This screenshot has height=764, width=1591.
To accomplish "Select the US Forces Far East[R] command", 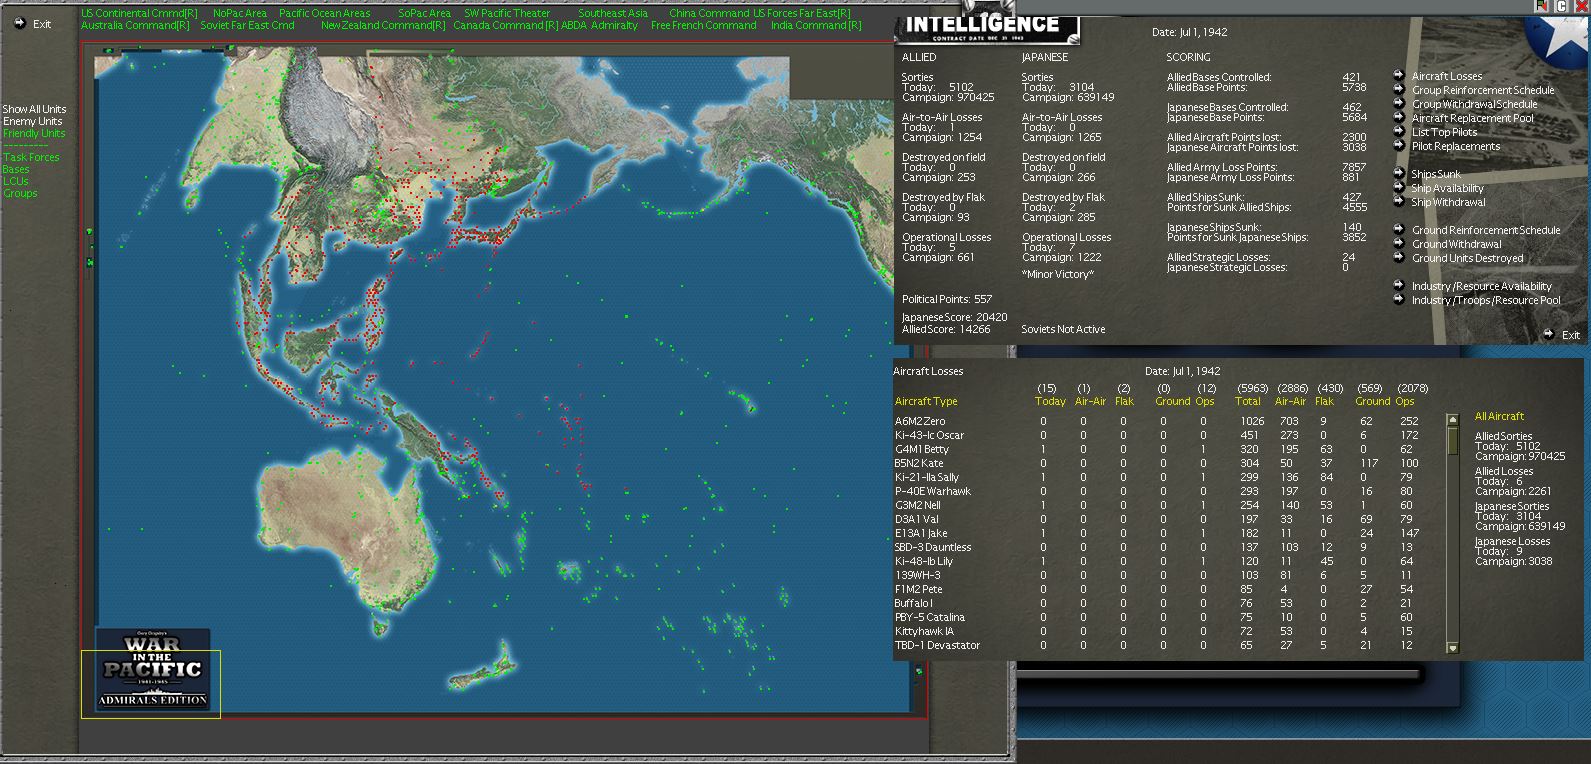I will coord(802,14).
